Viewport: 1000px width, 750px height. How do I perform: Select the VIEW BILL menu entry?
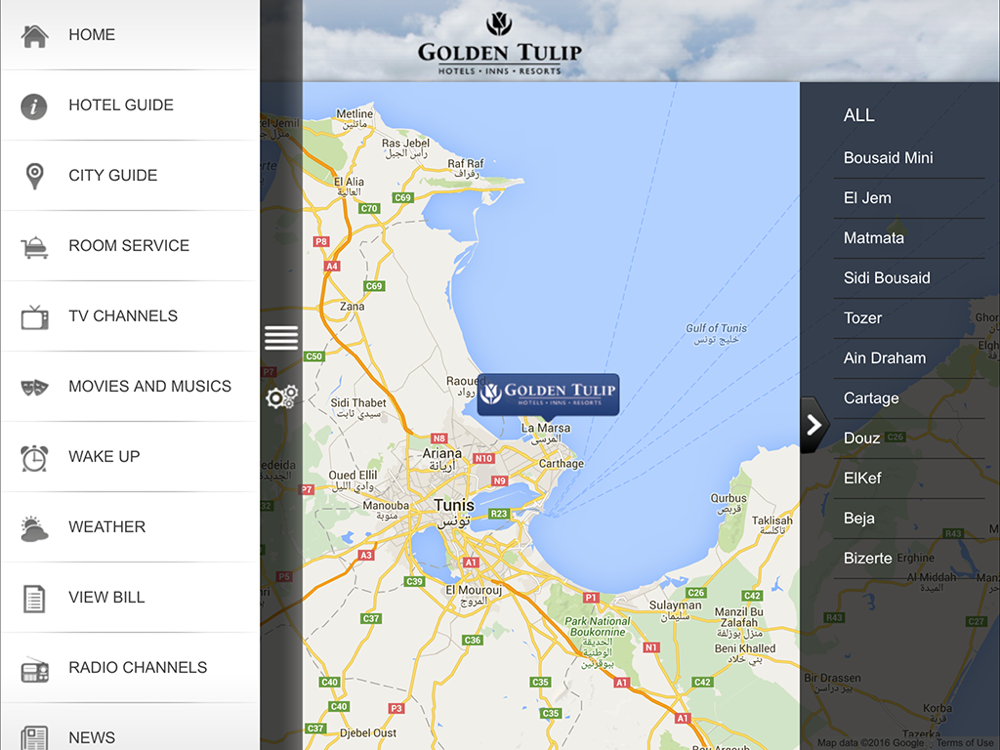click(x=130, y=598)
